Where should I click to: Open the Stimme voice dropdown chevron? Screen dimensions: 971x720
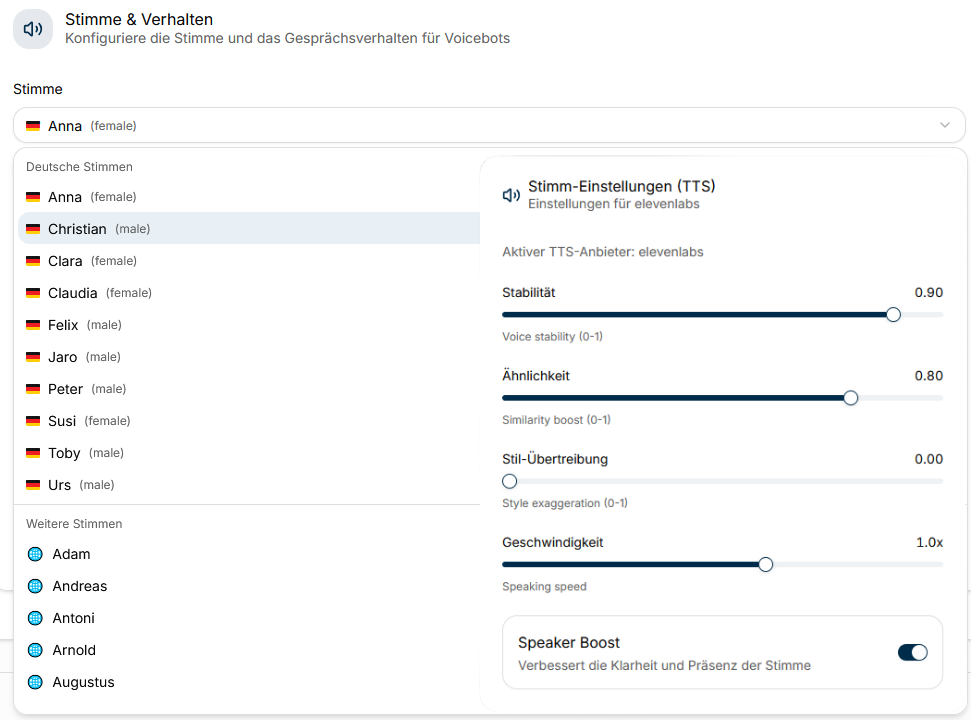944,125
